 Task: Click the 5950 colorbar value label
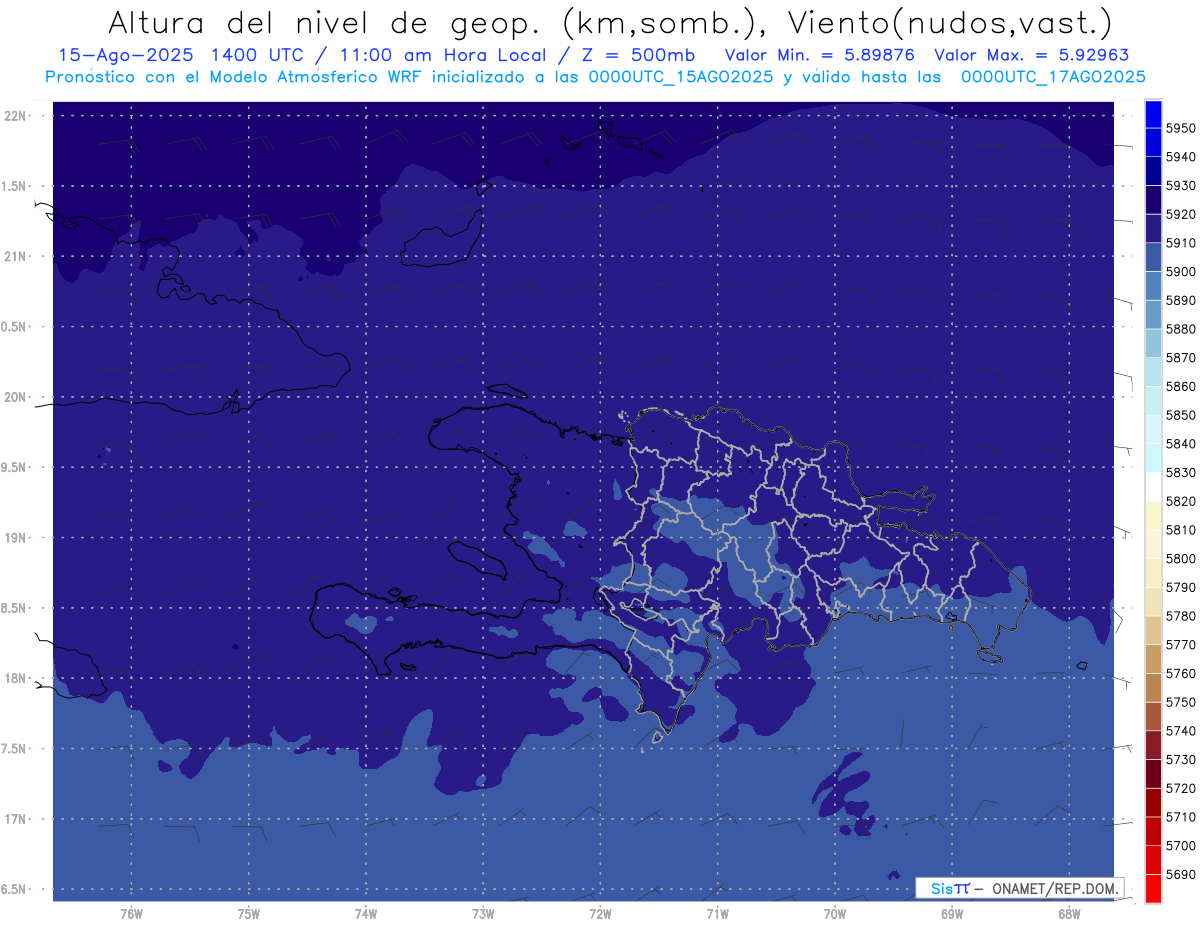[1180, 128]
